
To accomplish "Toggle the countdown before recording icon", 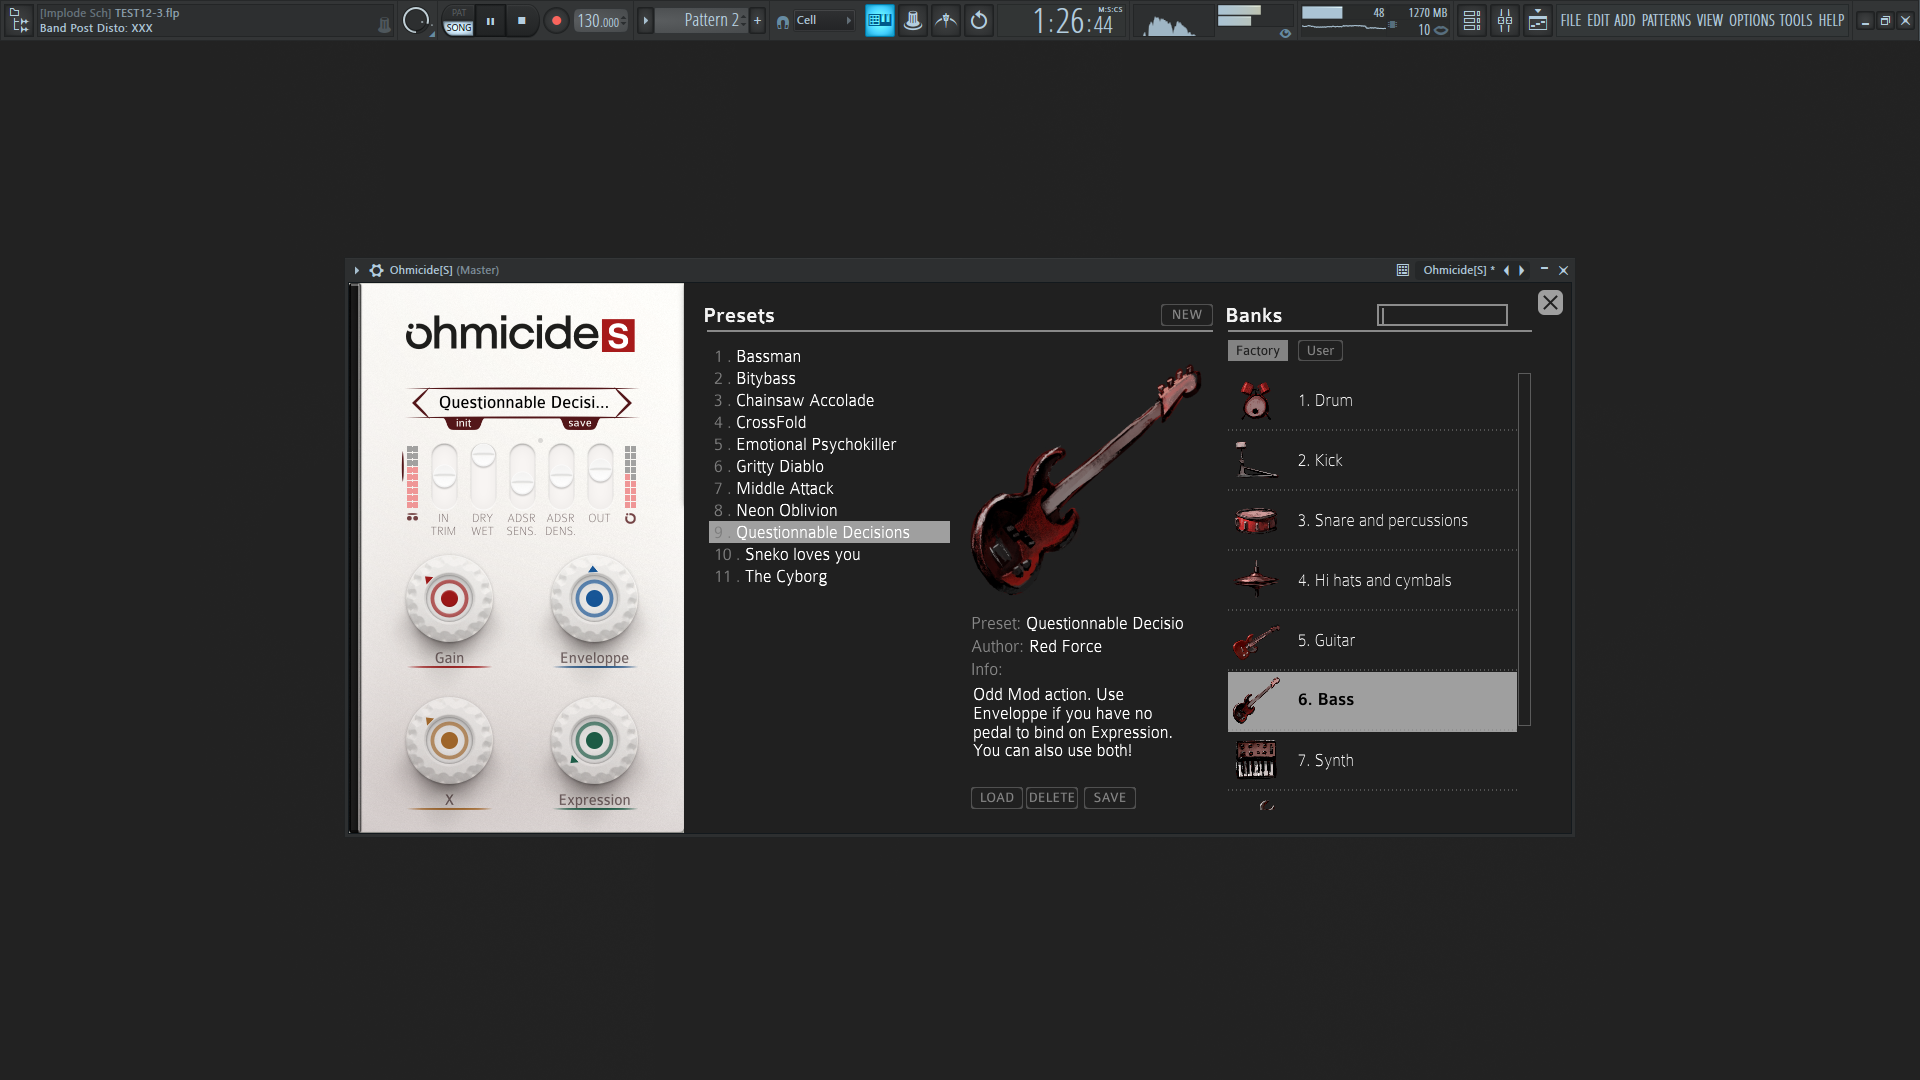I will pos(913,20).
